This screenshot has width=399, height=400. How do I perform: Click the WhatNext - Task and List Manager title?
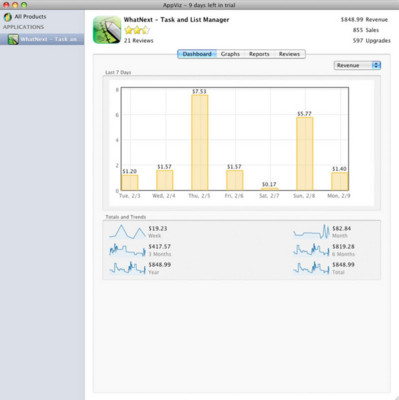176,20
